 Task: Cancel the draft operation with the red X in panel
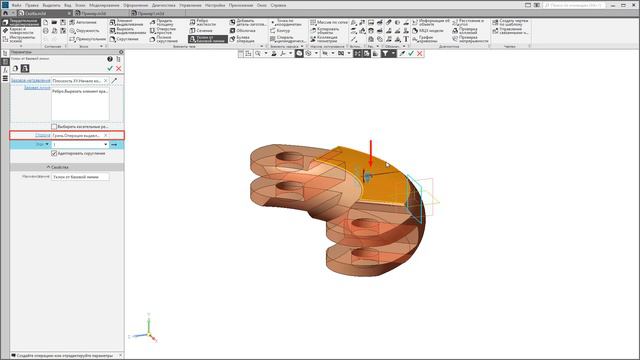(118, 69)
